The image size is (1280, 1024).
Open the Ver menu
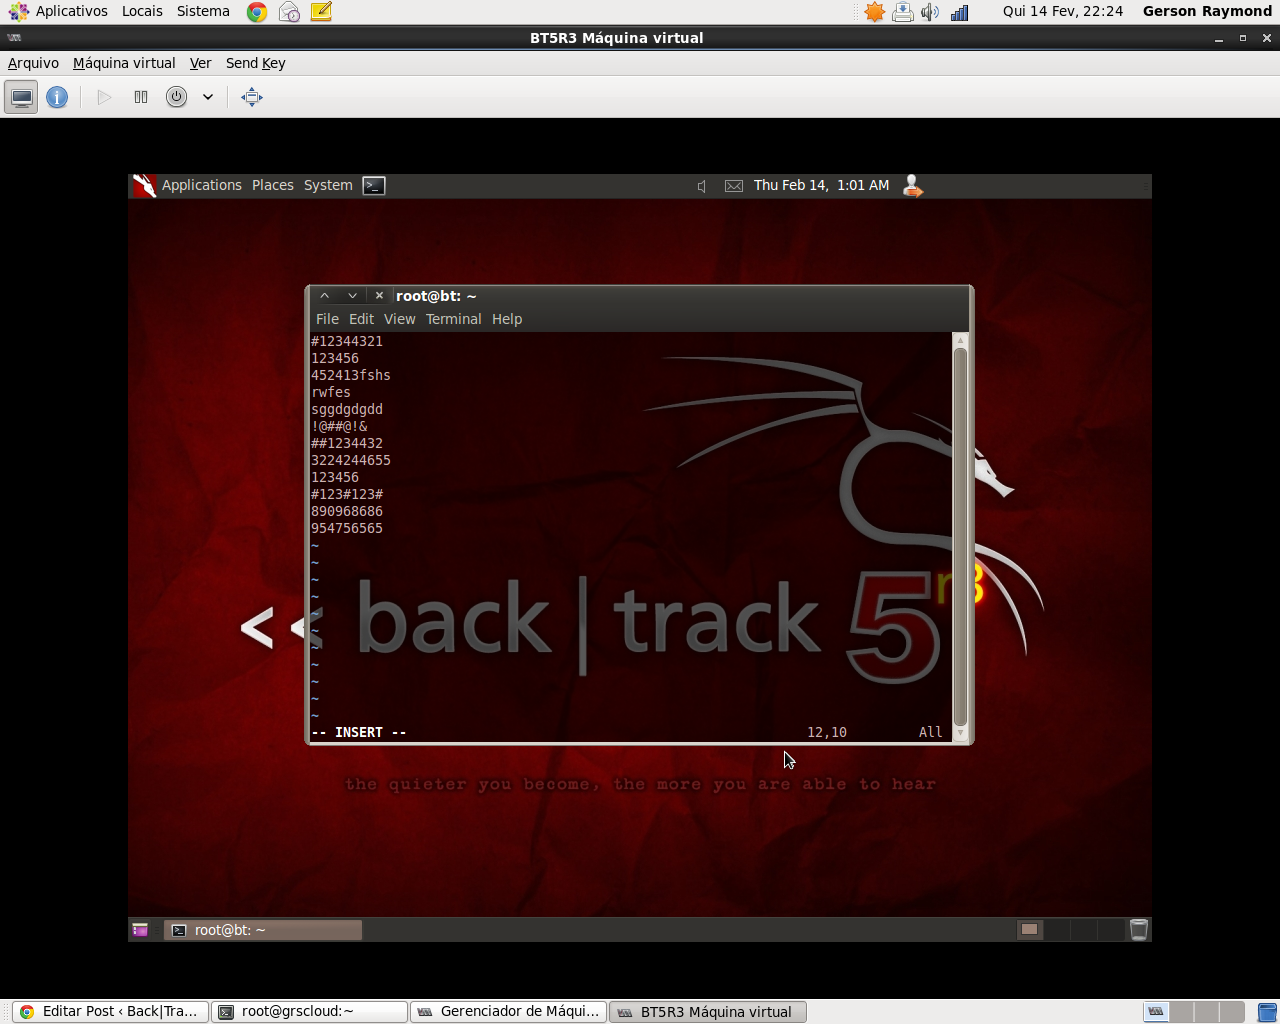(x=200, y=63)
